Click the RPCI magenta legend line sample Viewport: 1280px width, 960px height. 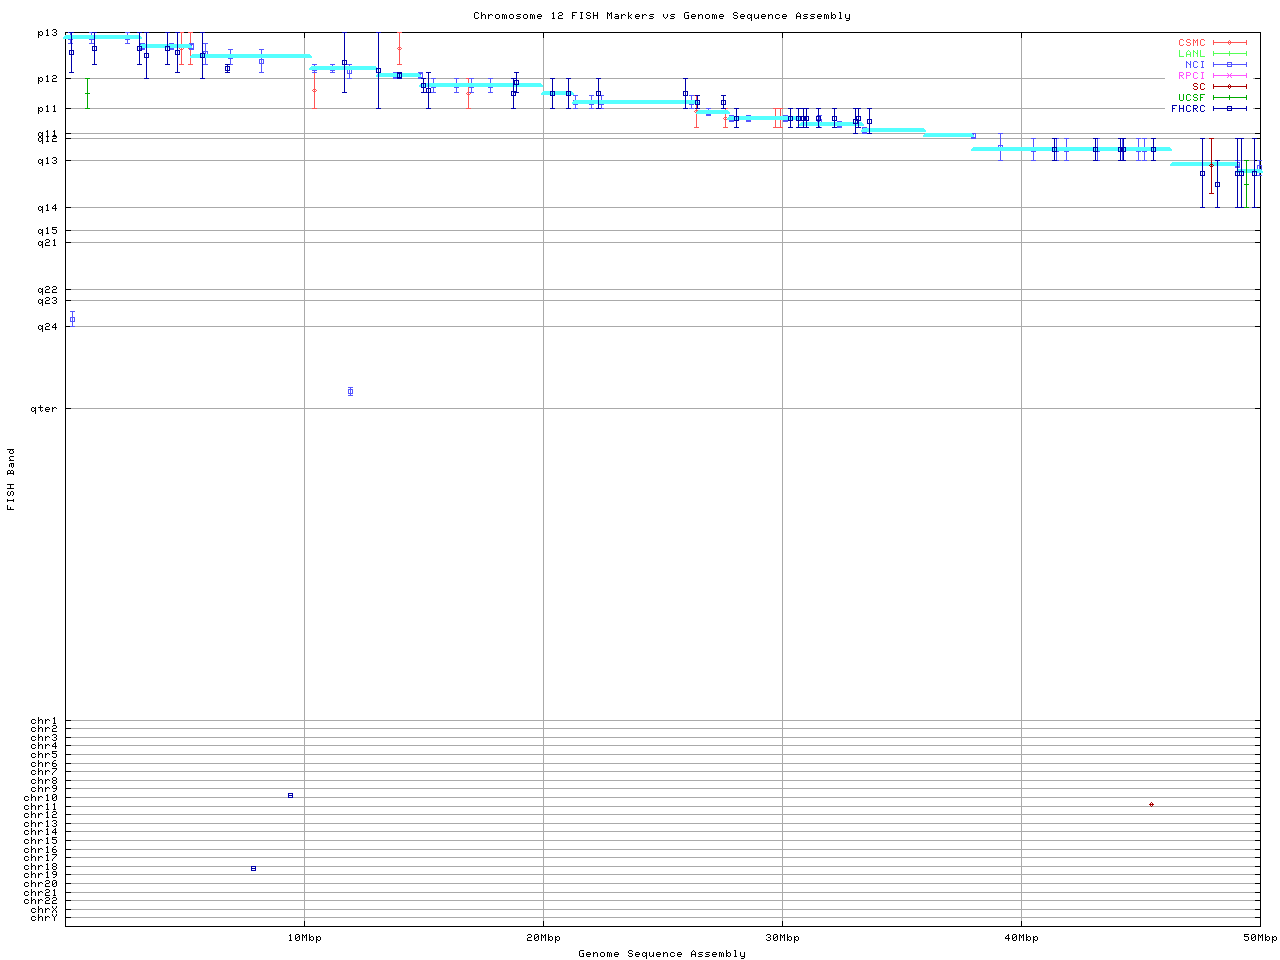coord(1229,76)
